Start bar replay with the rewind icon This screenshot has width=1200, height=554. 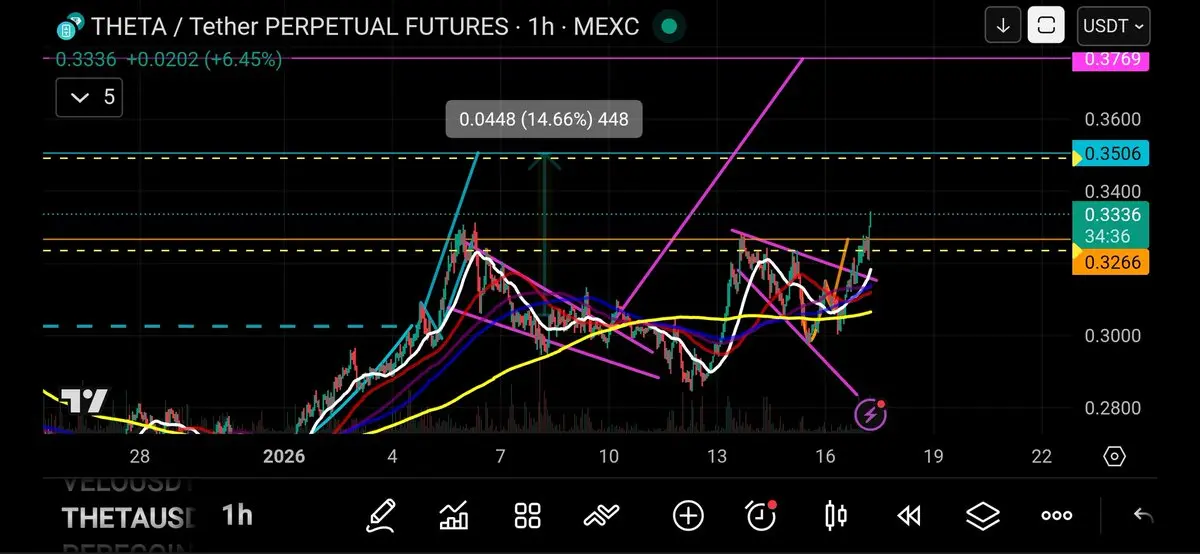pos(908,516)
